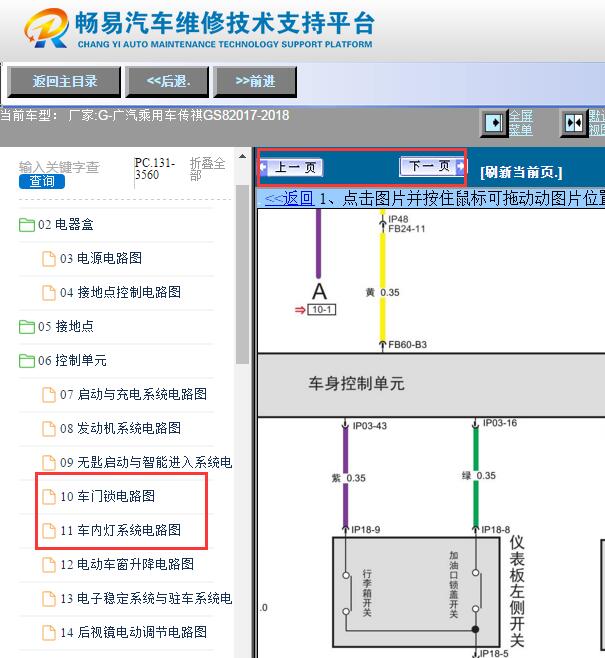The height and width of the screenshot is (658, 605).
Task: Click the double-arrow view toggle icon
Action: point(574,124)
